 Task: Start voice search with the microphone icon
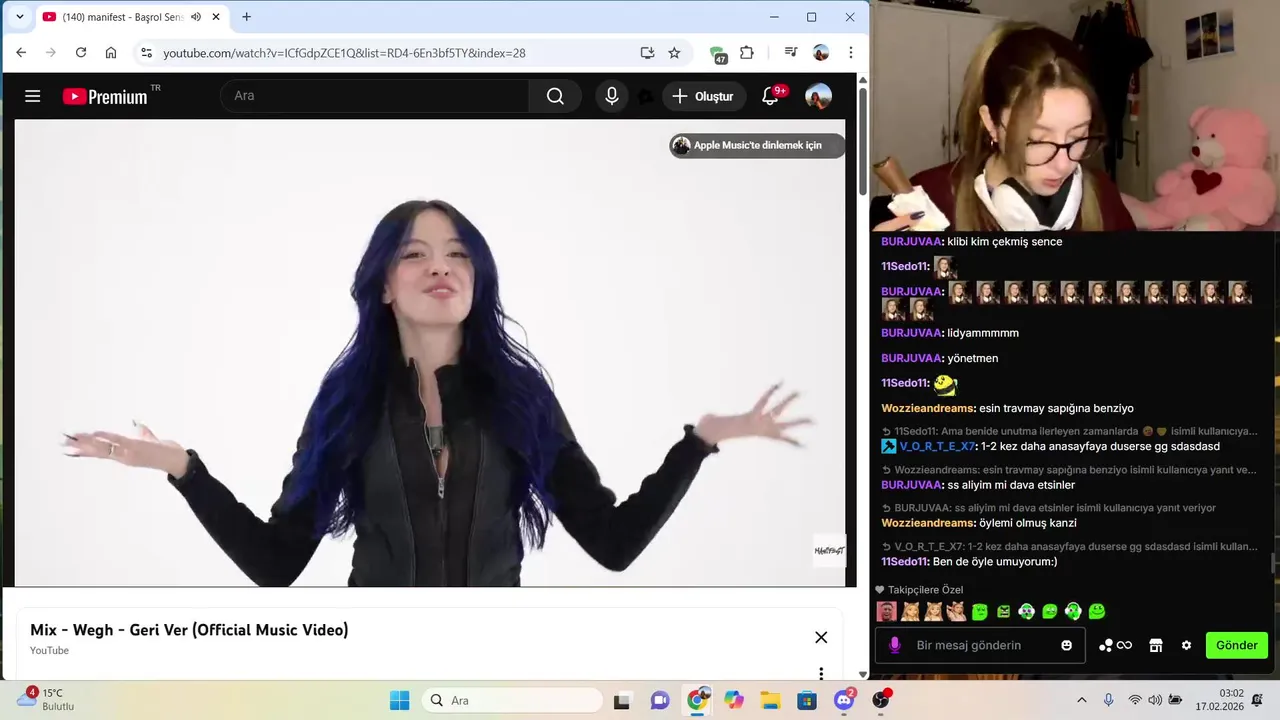(612, 96)
